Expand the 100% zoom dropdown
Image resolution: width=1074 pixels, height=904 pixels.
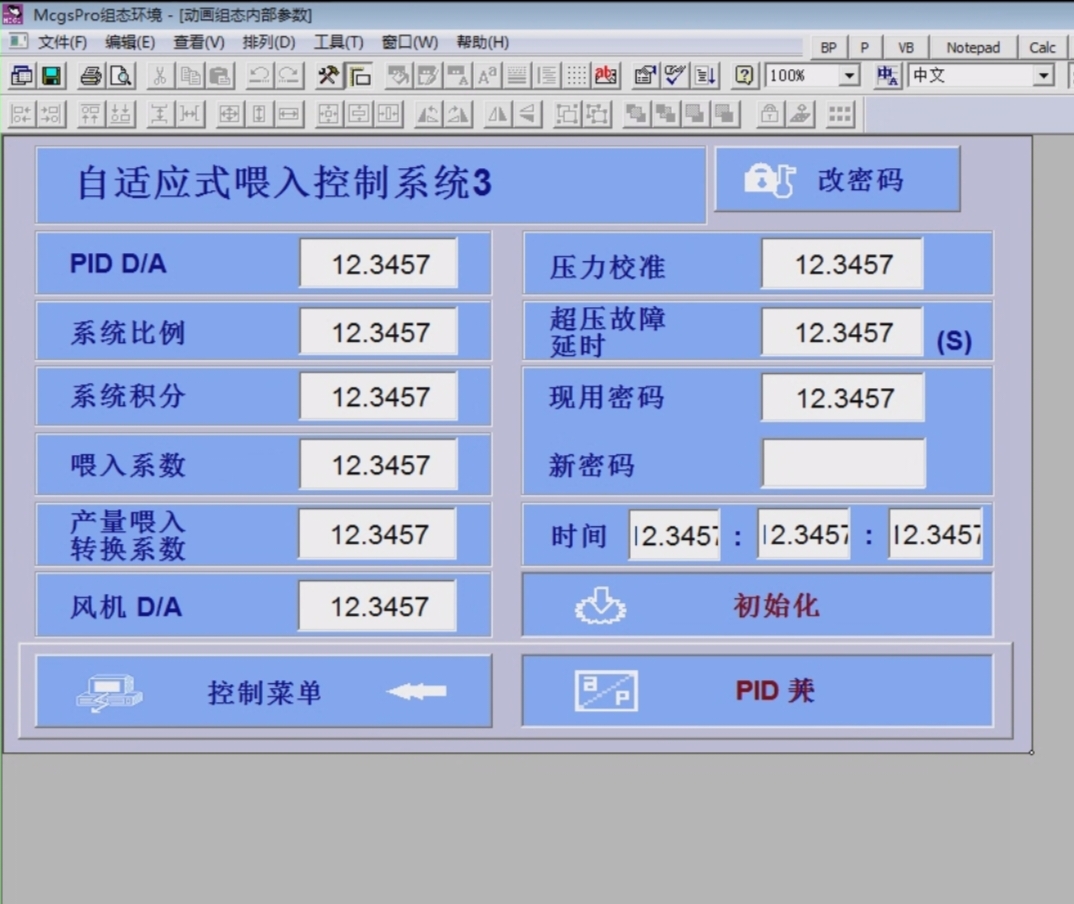849,76
